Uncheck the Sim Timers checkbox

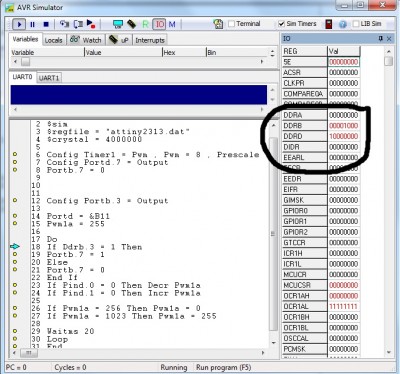[x=281, y=24]
